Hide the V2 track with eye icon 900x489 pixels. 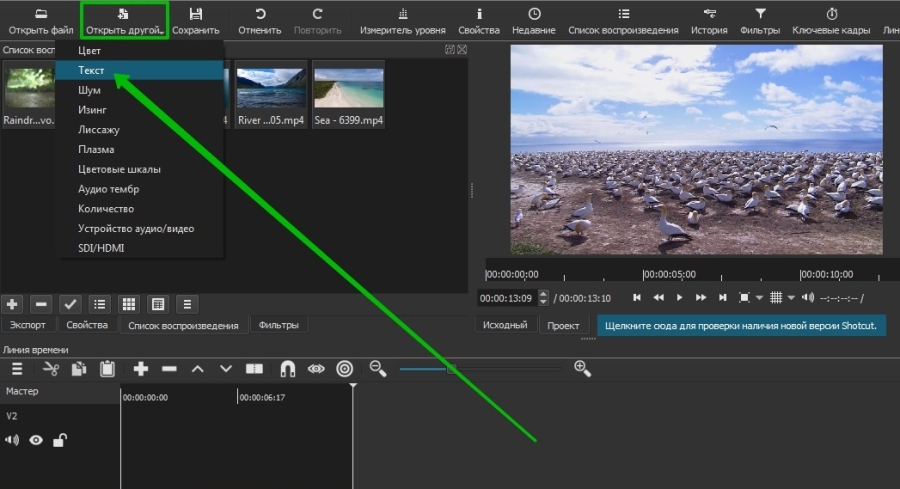[36, 440]
